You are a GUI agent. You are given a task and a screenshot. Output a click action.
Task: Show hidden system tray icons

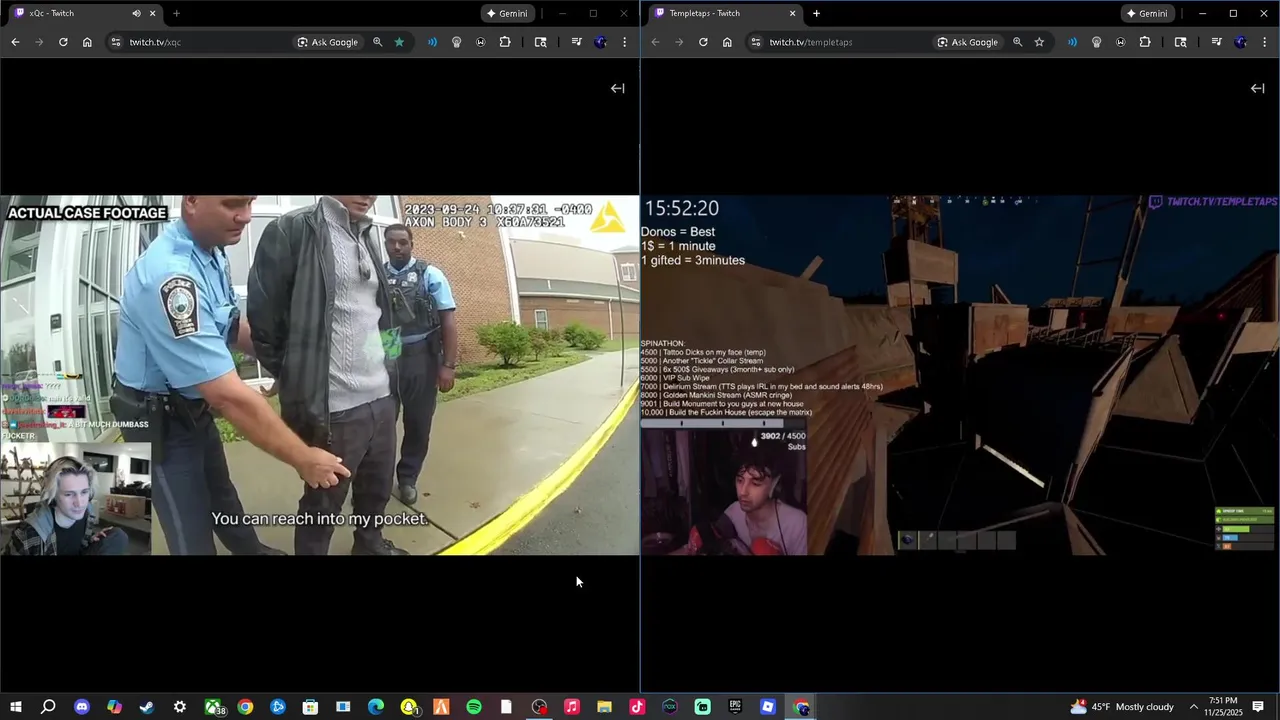click(x=1193, y=707)
